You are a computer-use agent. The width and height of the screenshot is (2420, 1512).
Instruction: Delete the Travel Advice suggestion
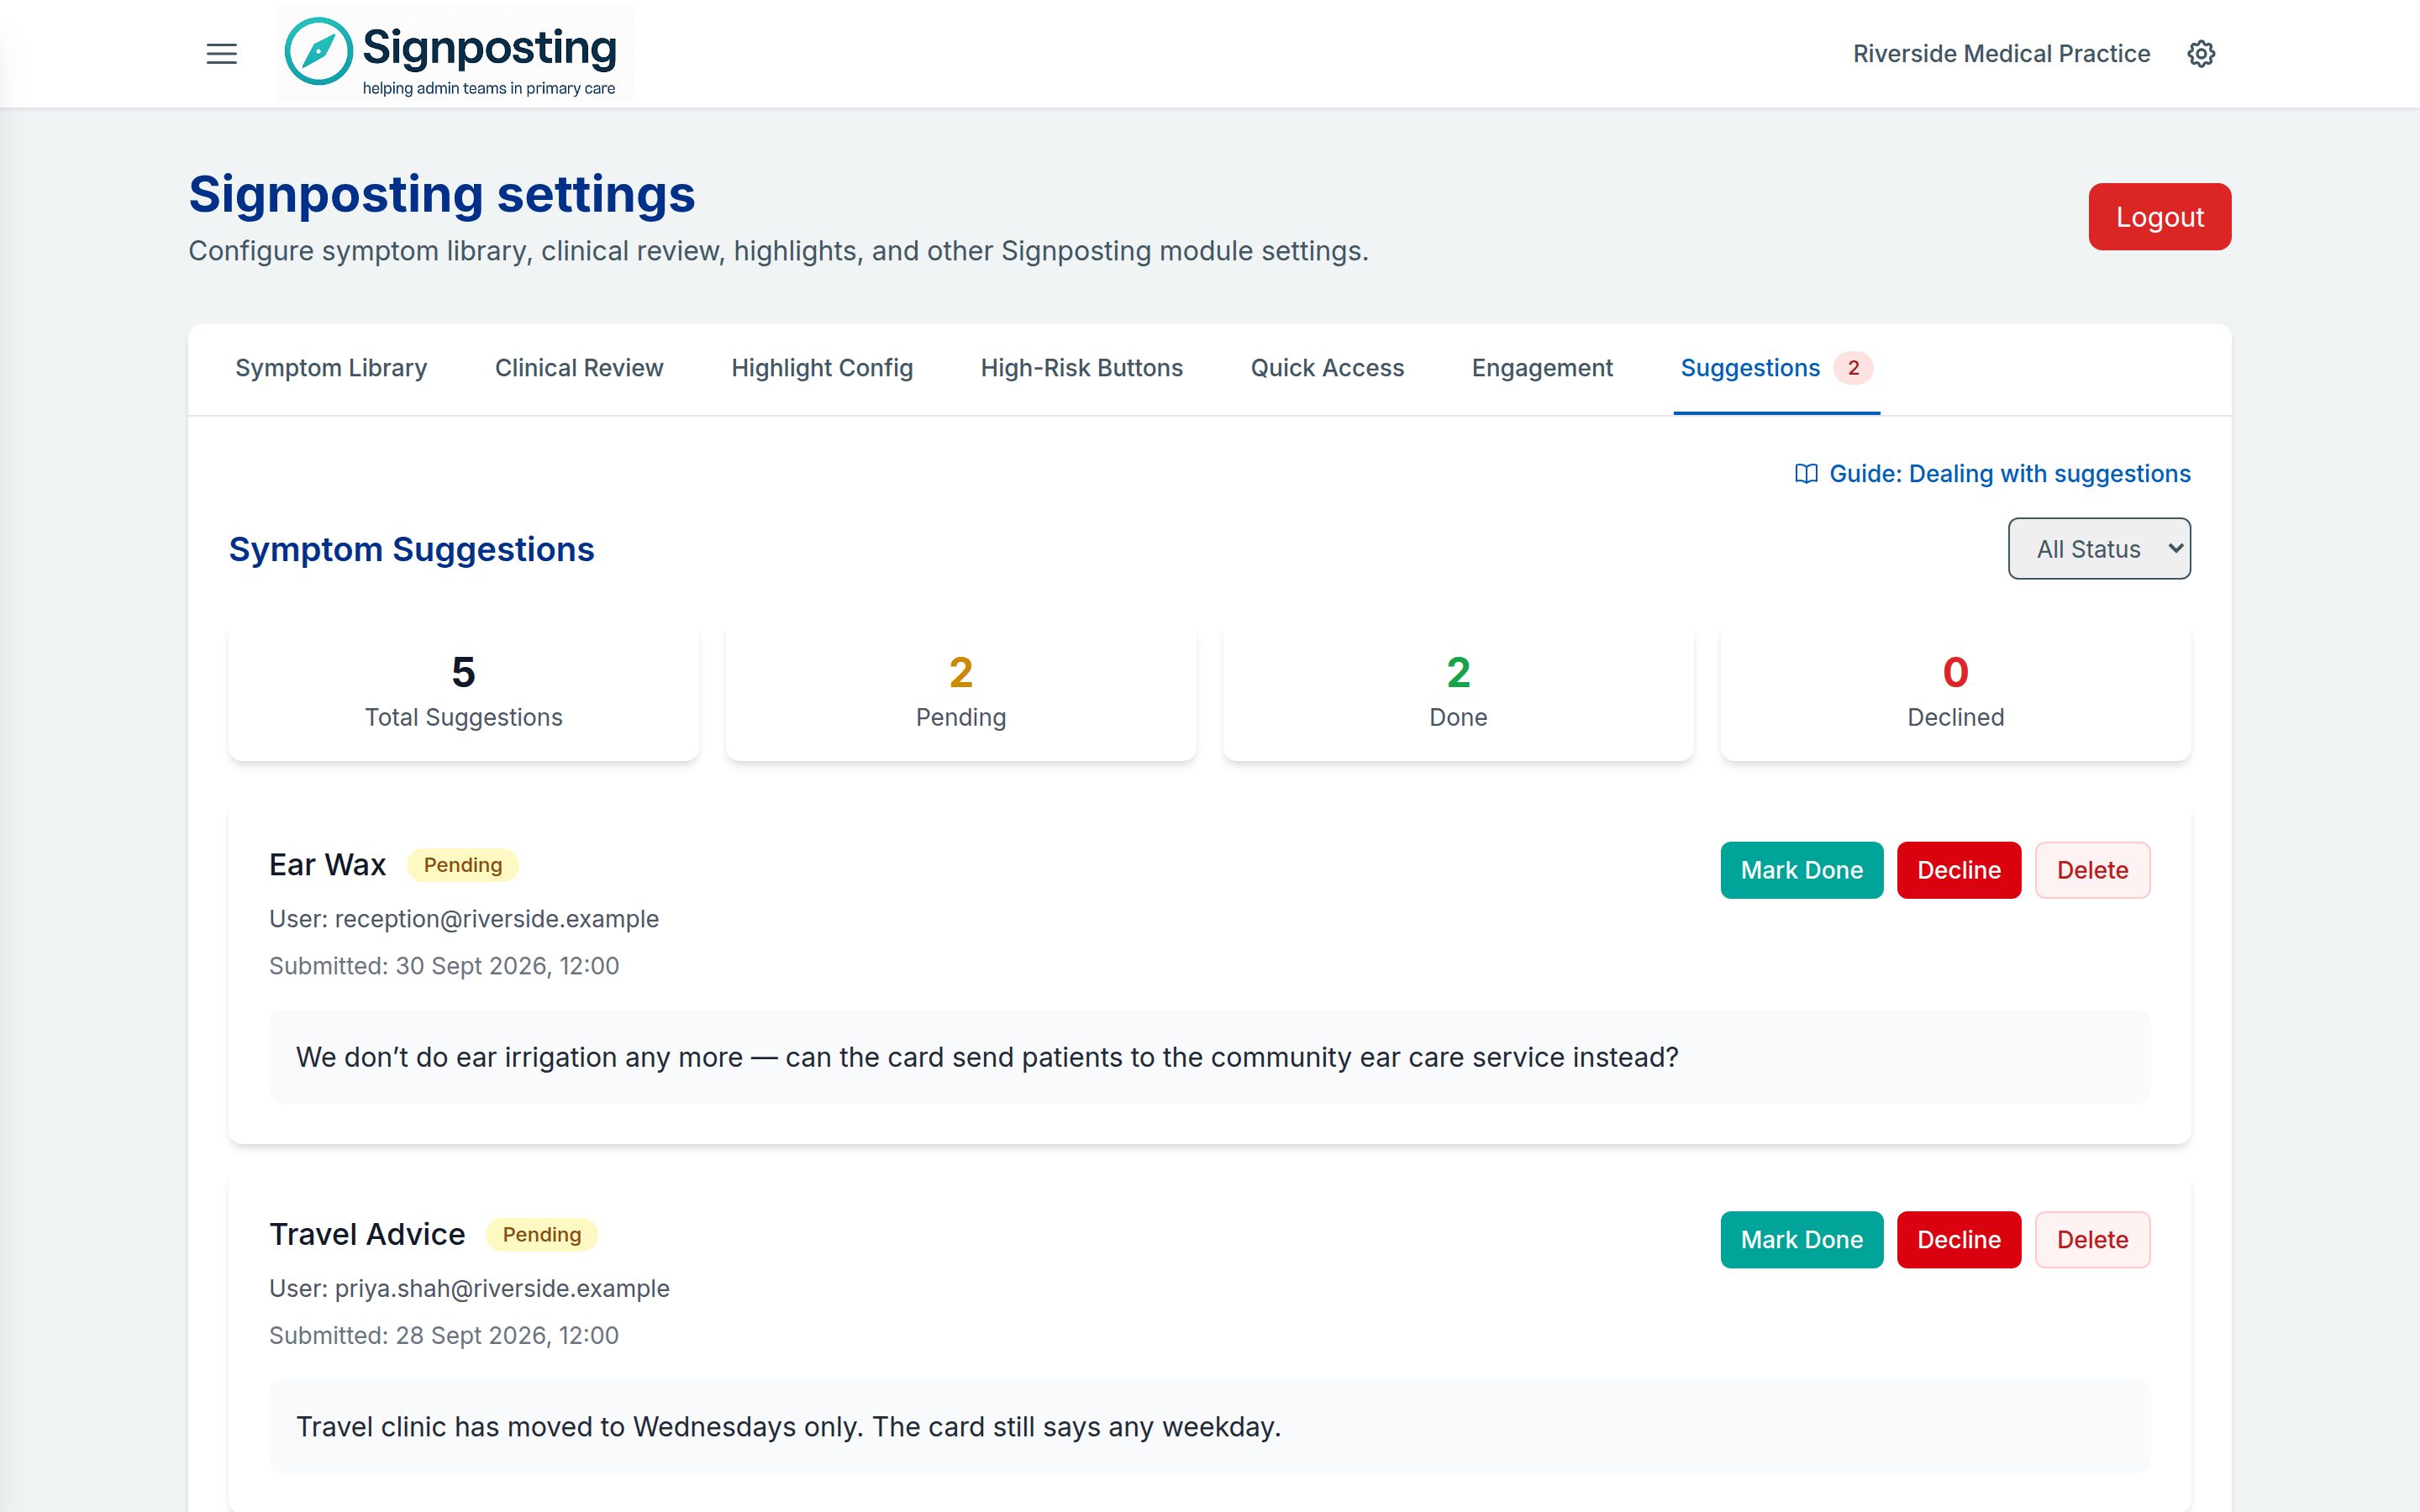[x=2092, y=1240]
